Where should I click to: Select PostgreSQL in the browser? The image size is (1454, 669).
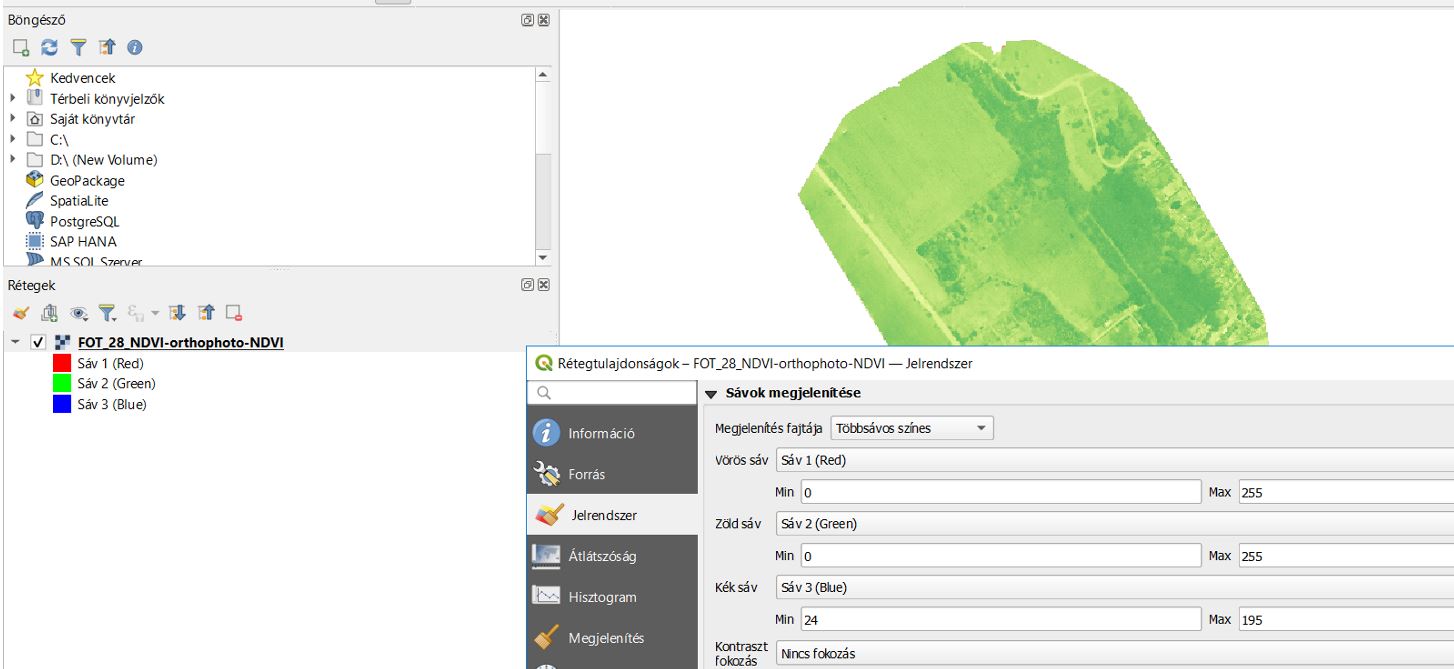point(85,221)
